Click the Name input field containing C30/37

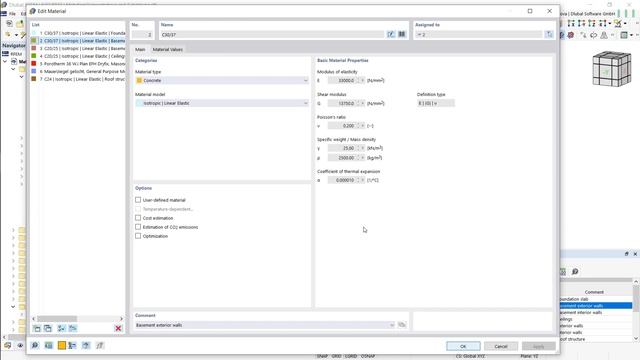[272, 35]
